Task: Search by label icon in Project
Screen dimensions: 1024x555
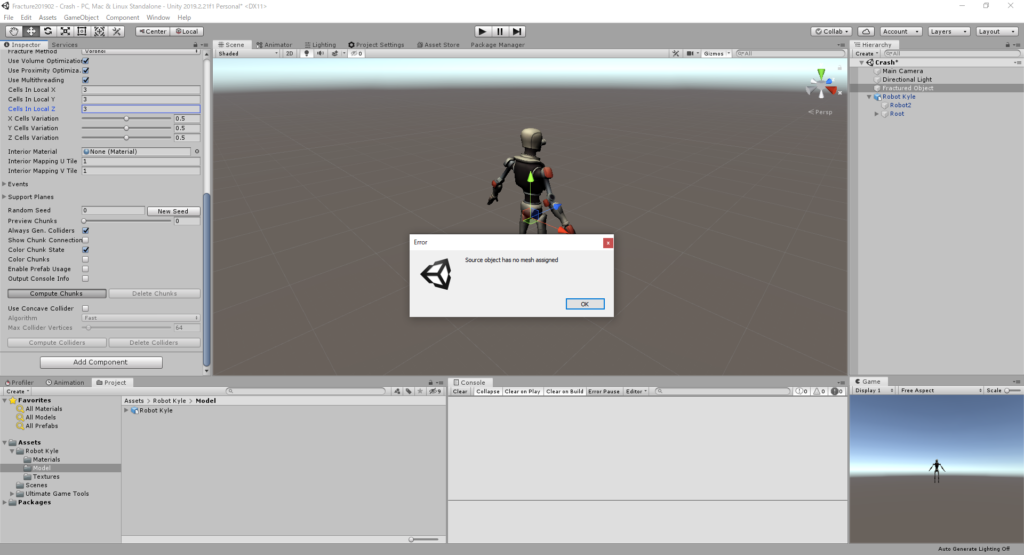Action: point(409,391)
